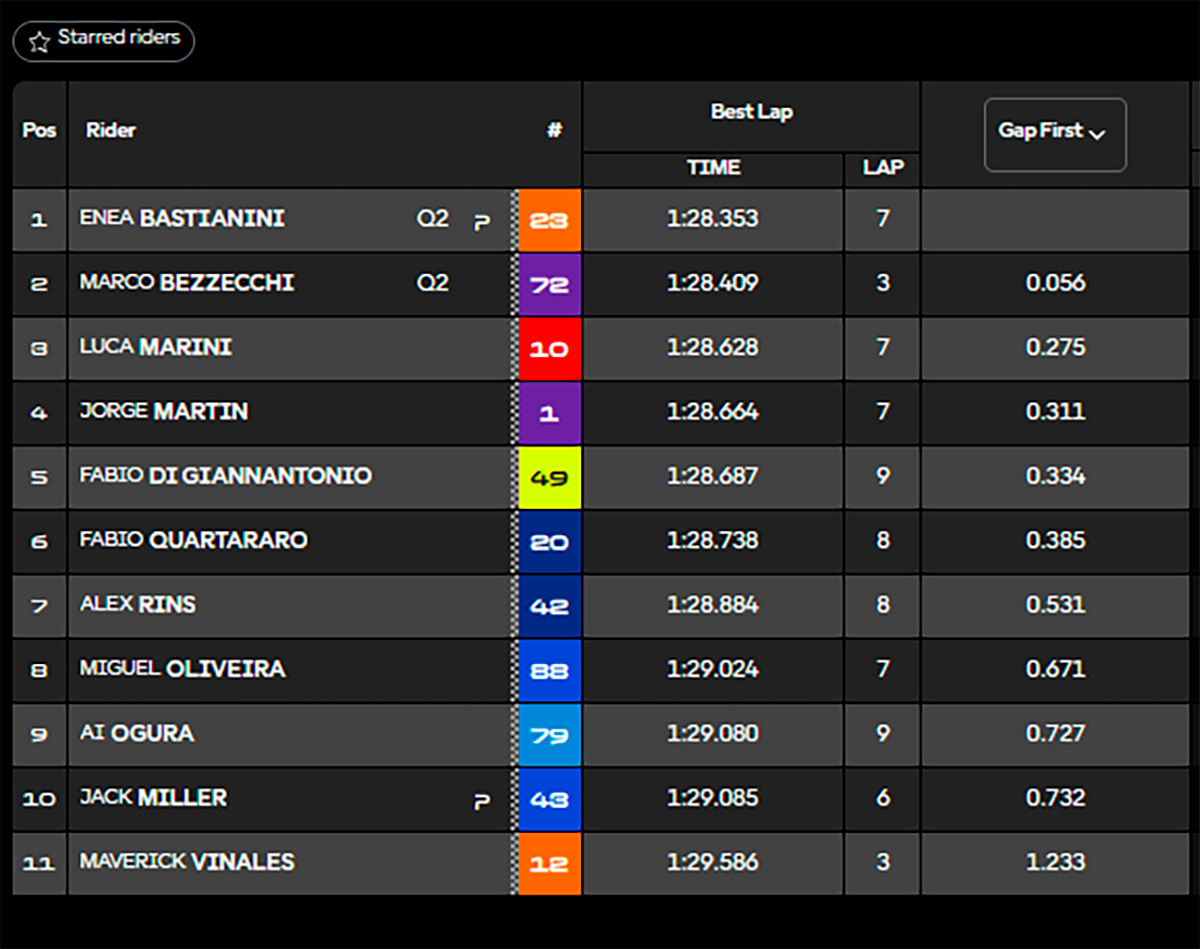Image resolution: width=1200 pixels, height=949 pixels.
Task: Click the star icon in Starred riders
Action: point(39,42)
